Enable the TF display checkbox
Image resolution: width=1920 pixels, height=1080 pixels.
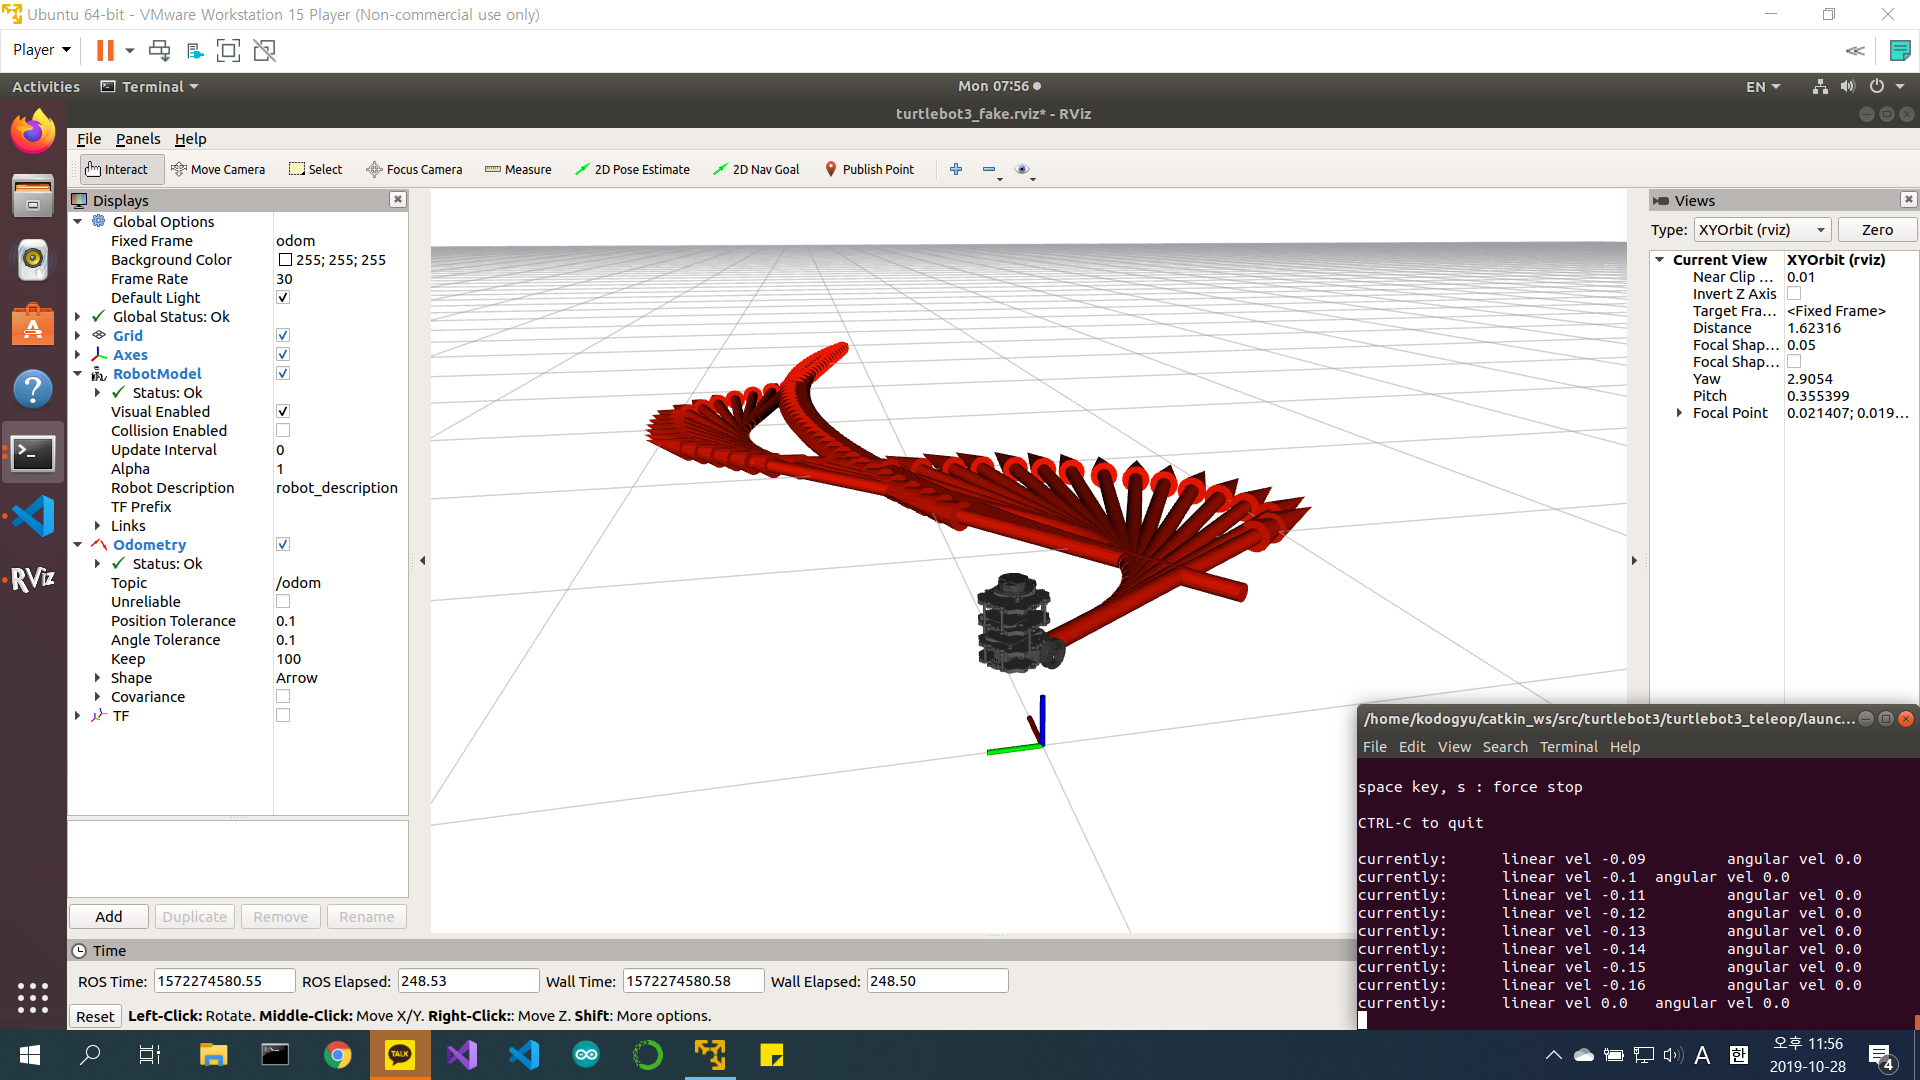coord(283,716)
